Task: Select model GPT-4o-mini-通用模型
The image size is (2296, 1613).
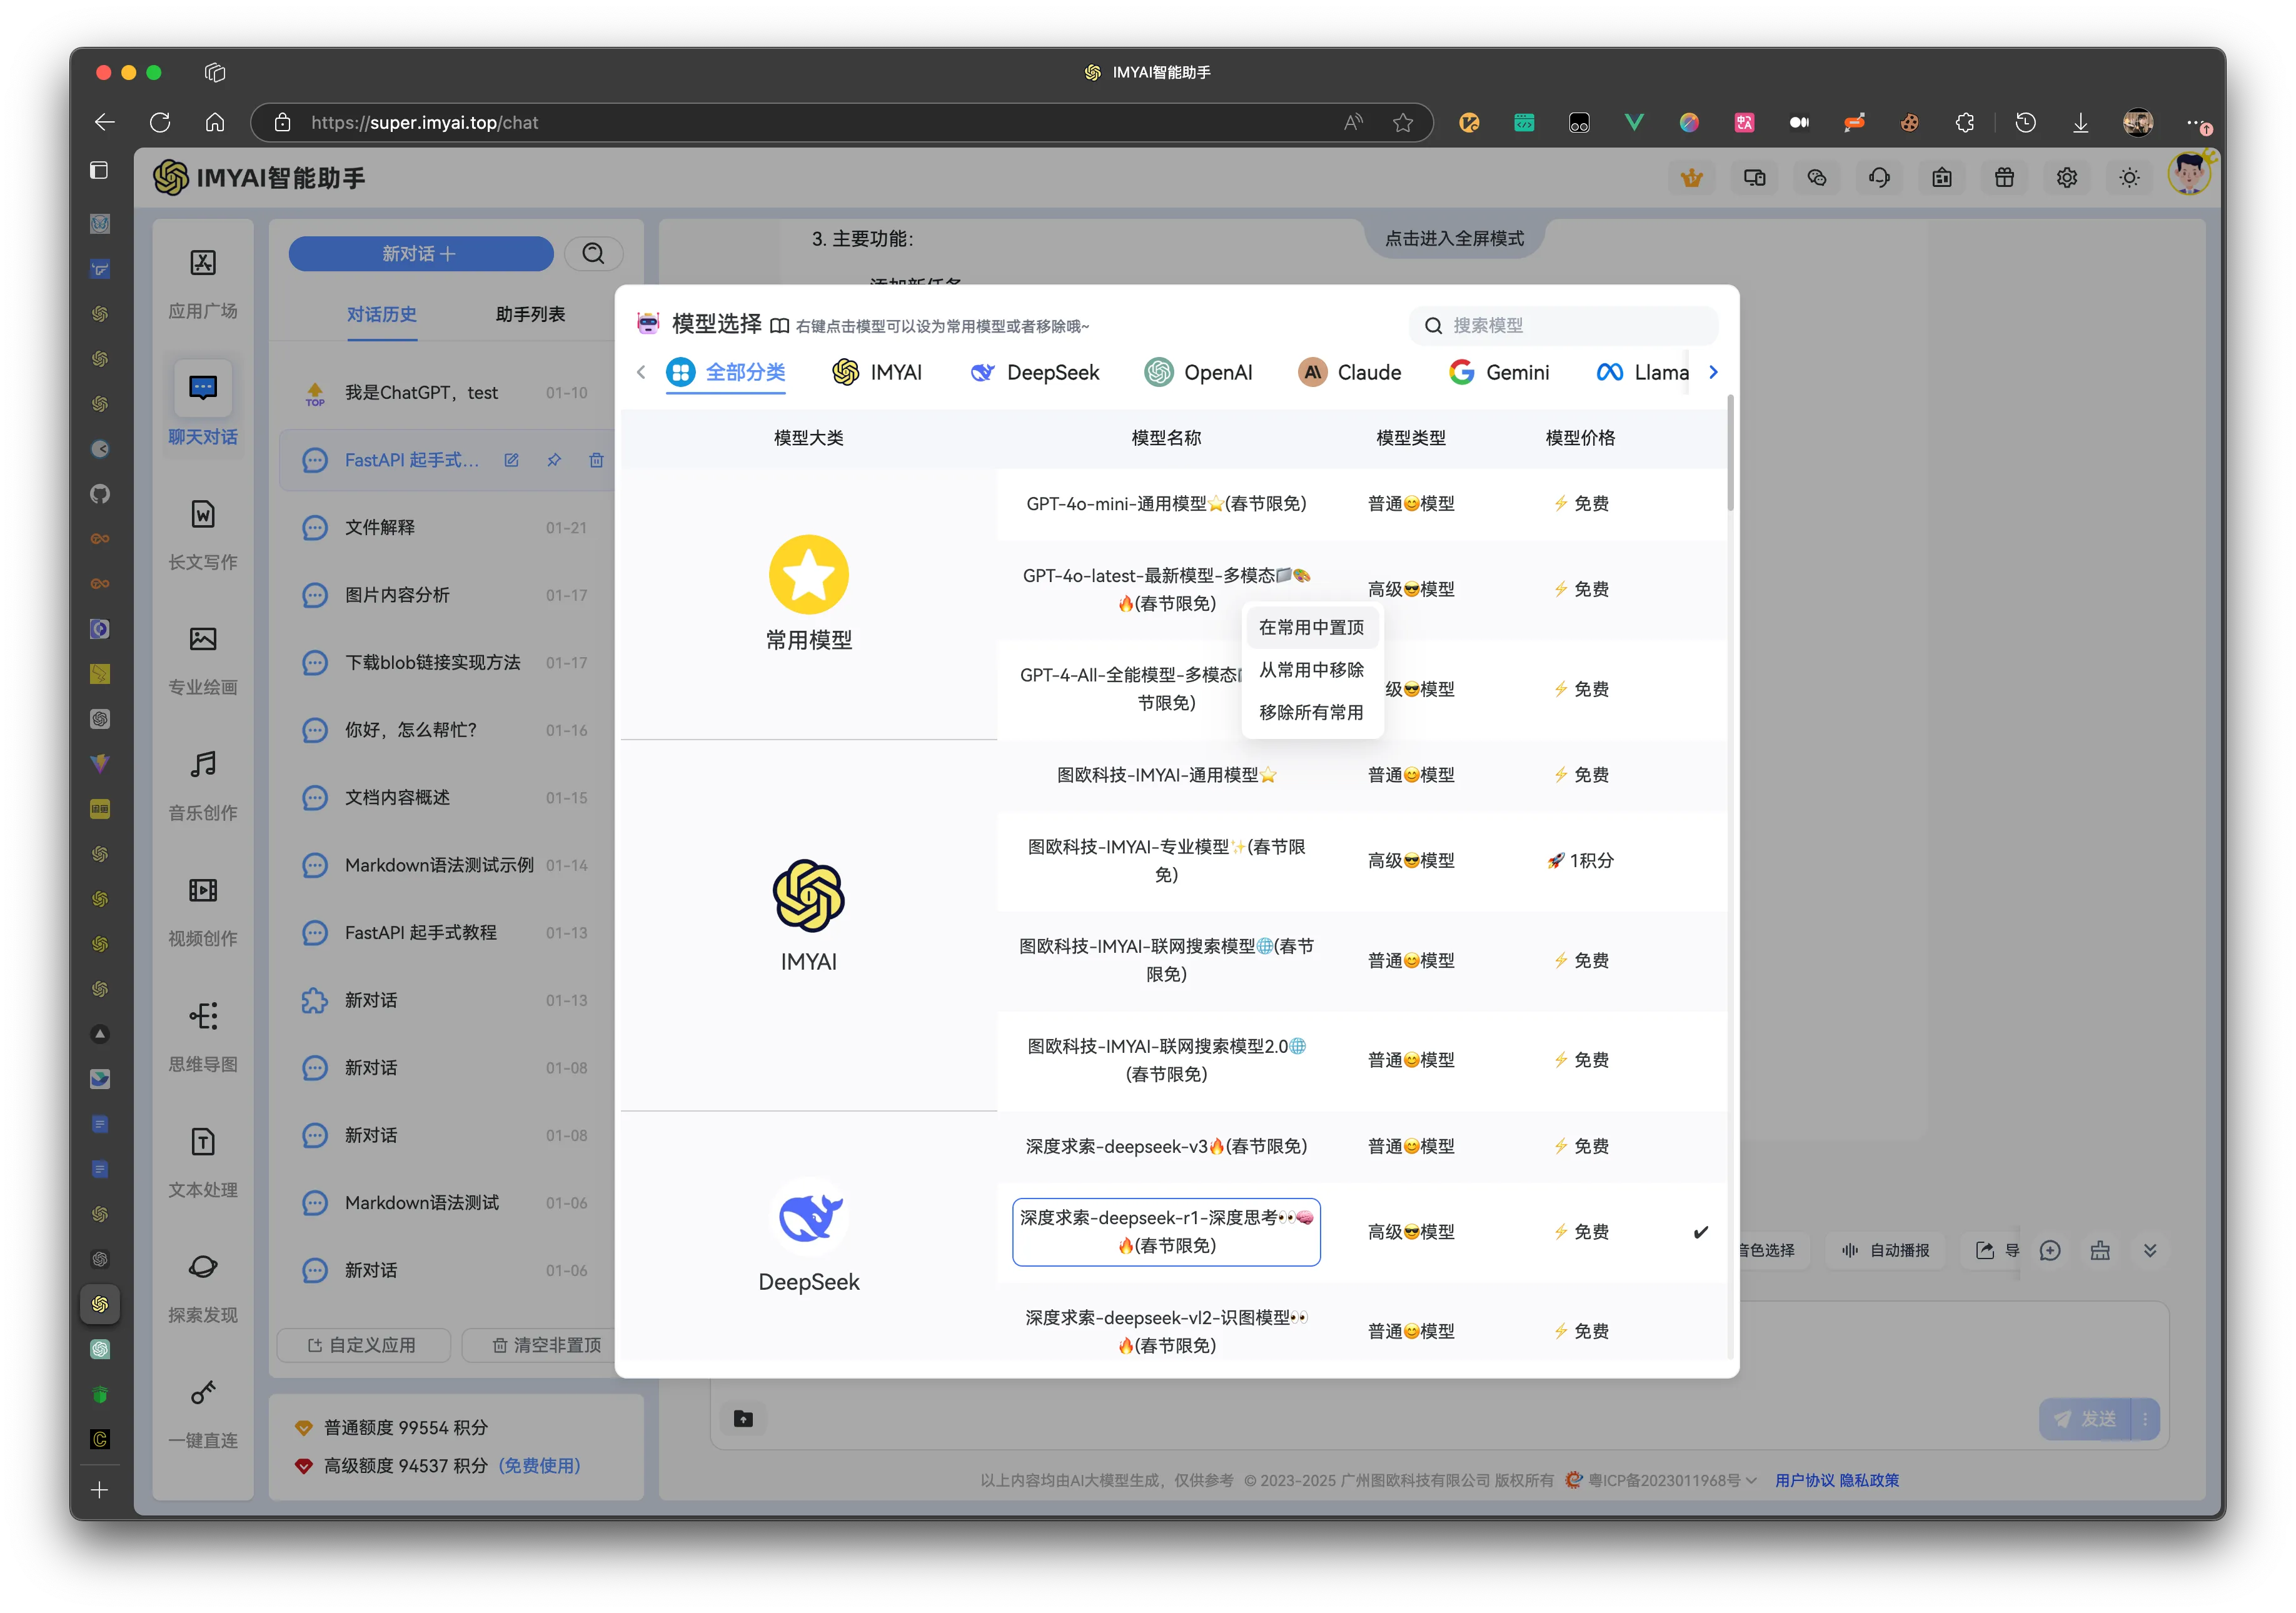Action: [x=1166, y=503]
